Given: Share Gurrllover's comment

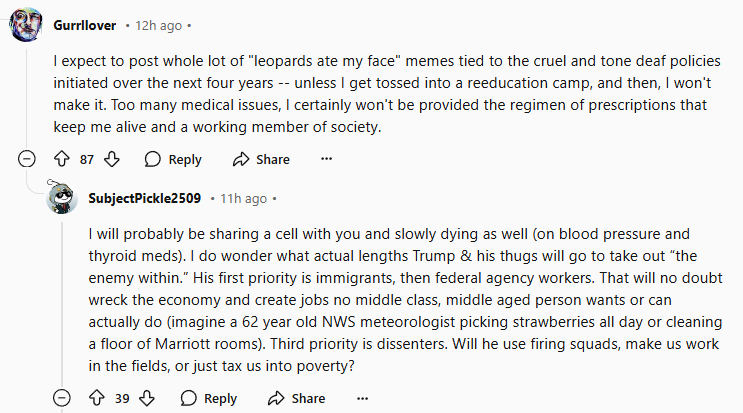Looking at the screenshot, I should tap(261, 159).
